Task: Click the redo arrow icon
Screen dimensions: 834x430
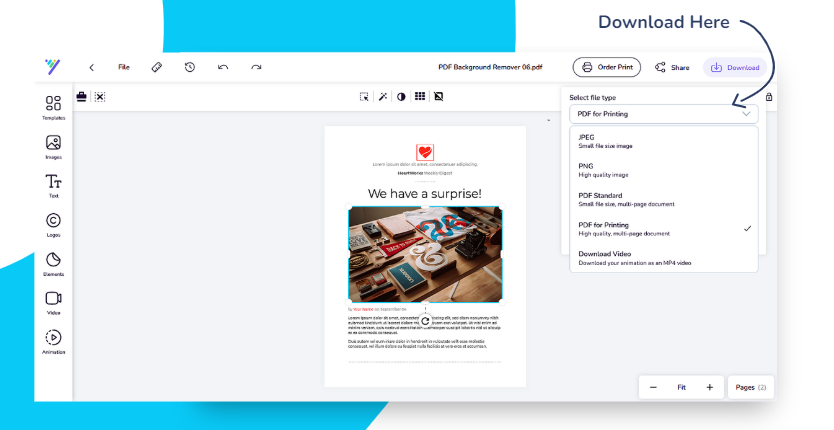Action: (x=256, y=67)
